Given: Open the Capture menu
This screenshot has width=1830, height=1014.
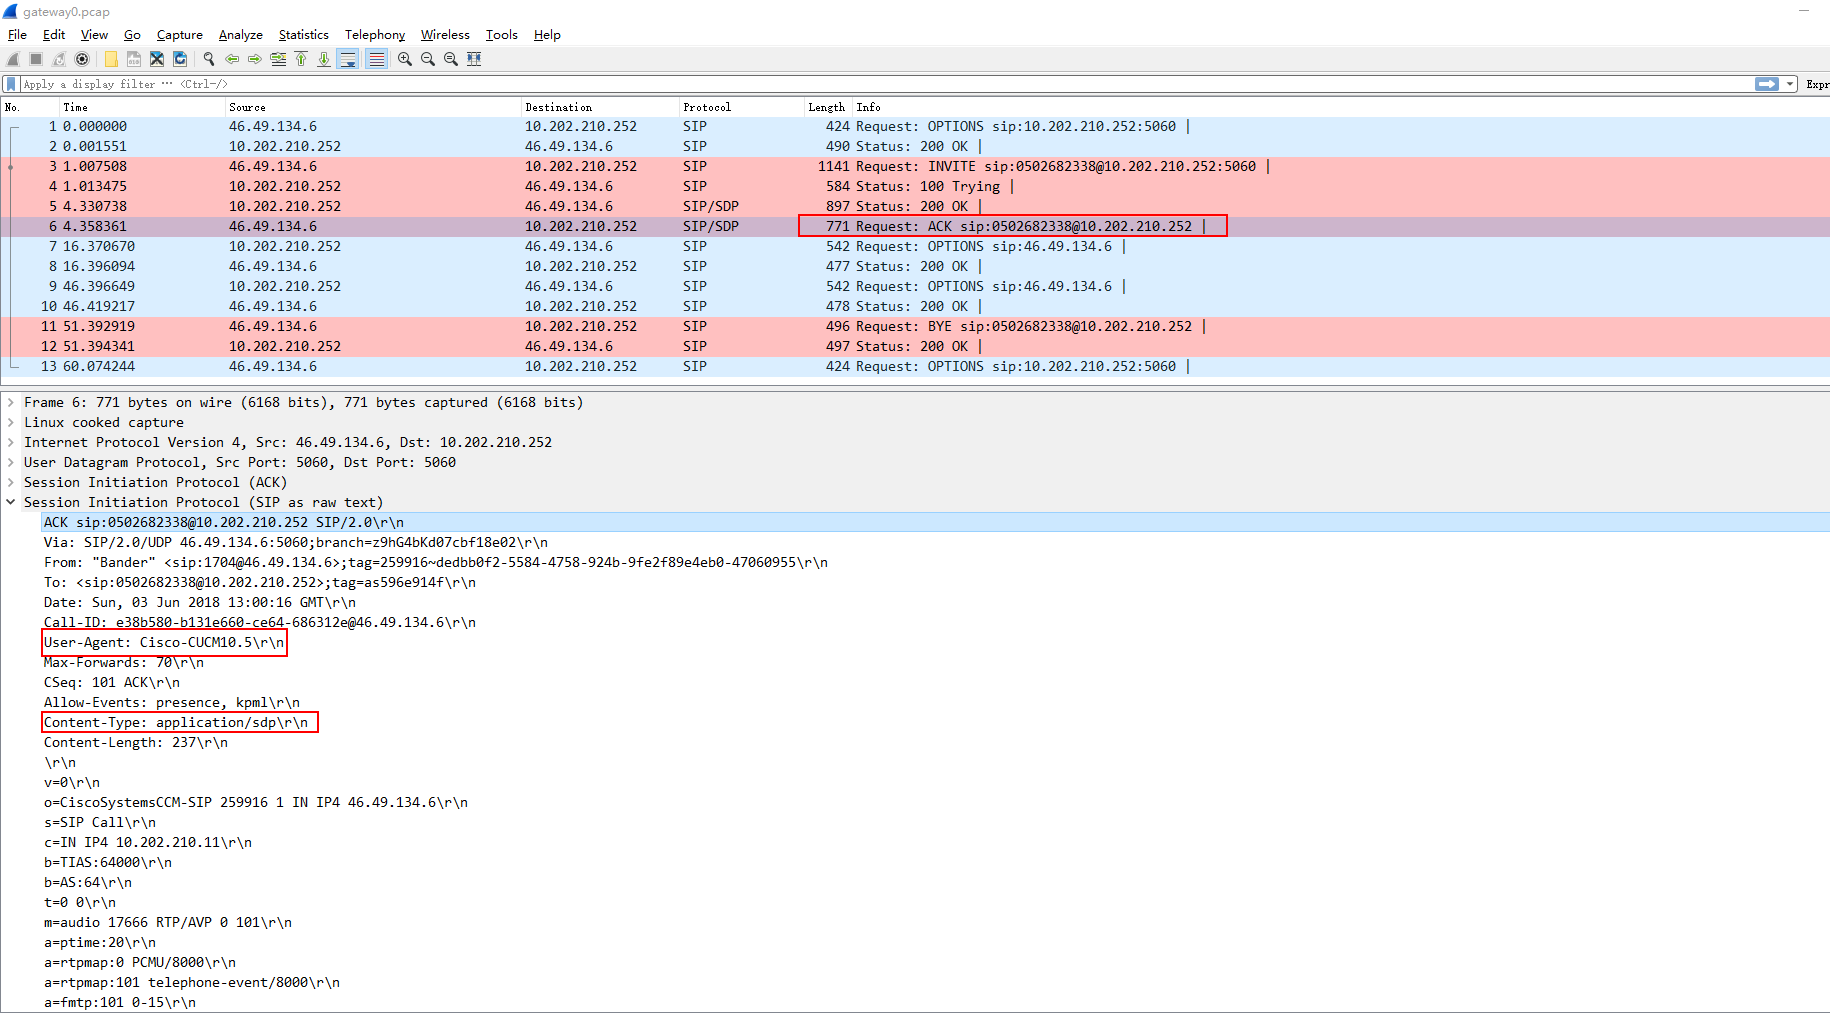Looking at the screenshot, I should coord(180,34).
